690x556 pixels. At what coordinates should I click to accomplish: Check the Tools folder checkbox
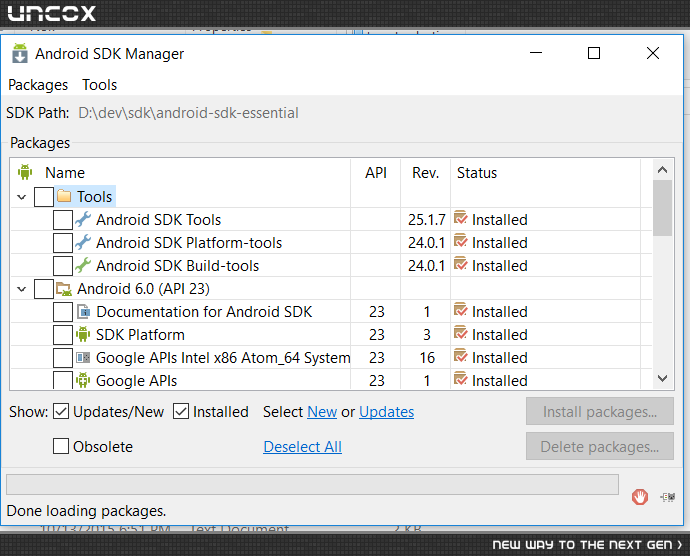(x=44, y=197)
